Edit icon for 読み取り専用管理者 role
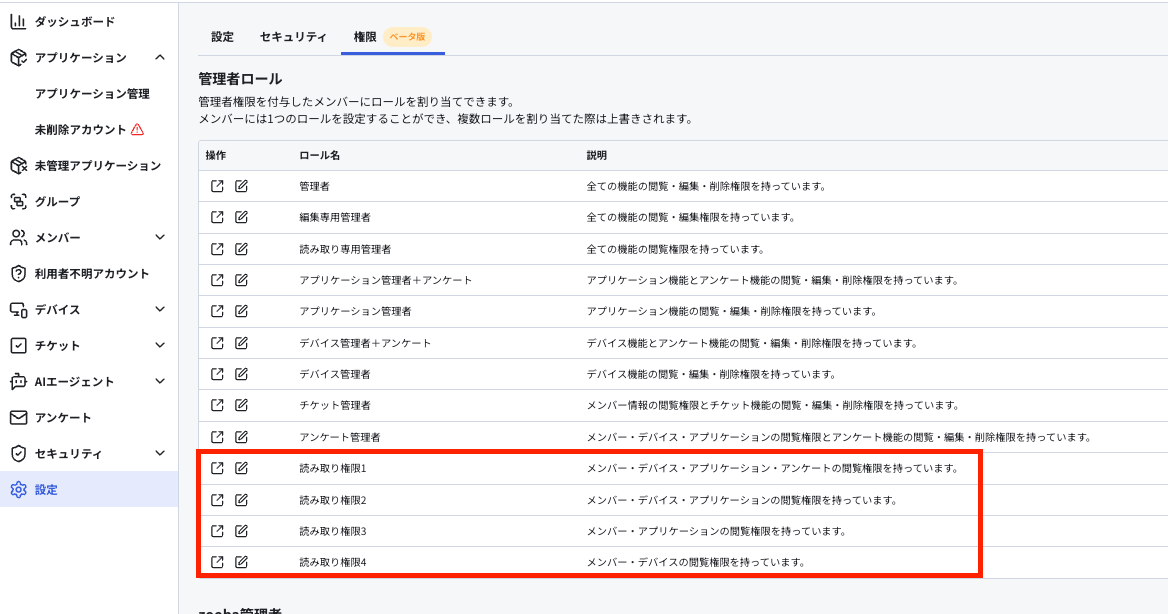This screenshot has width=1168, height=614. (x=241, y=249)
